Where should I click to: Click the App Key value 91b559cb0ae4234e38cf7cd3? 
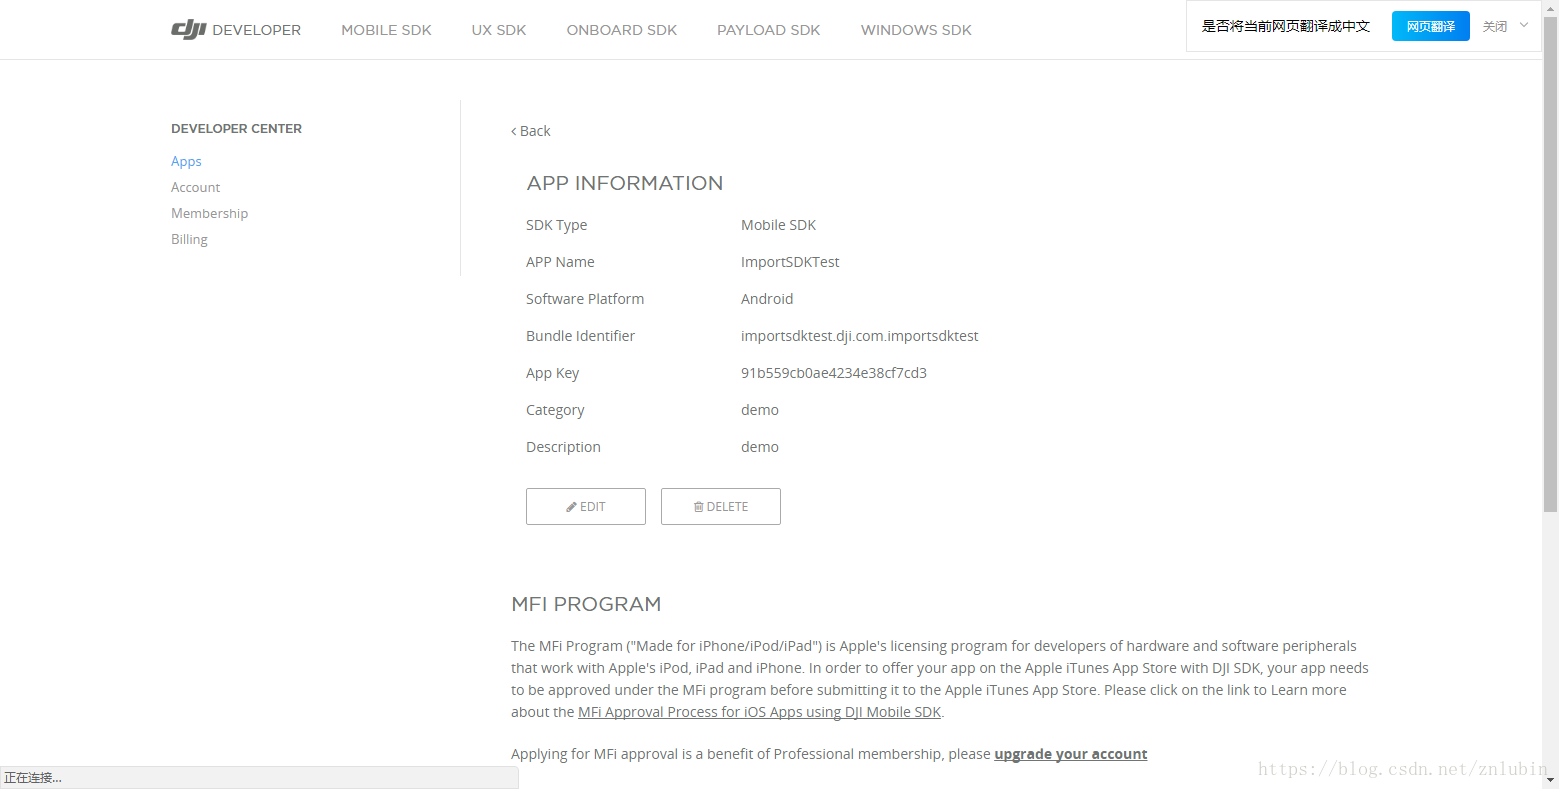(834, 373)
